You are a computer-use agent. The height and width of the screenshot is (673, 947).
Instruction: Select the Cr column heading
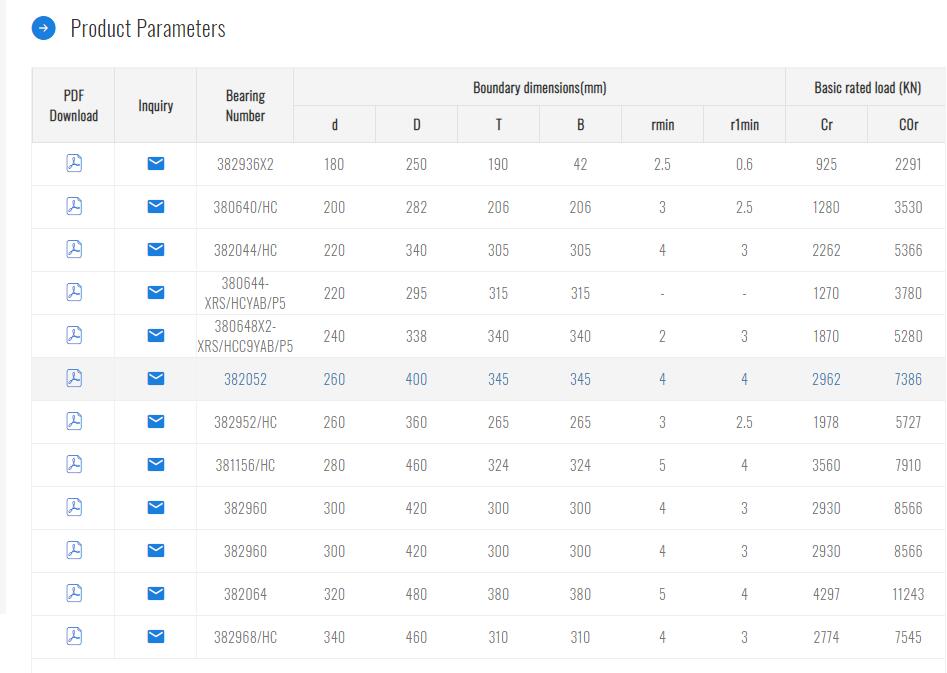pos(826,124)
